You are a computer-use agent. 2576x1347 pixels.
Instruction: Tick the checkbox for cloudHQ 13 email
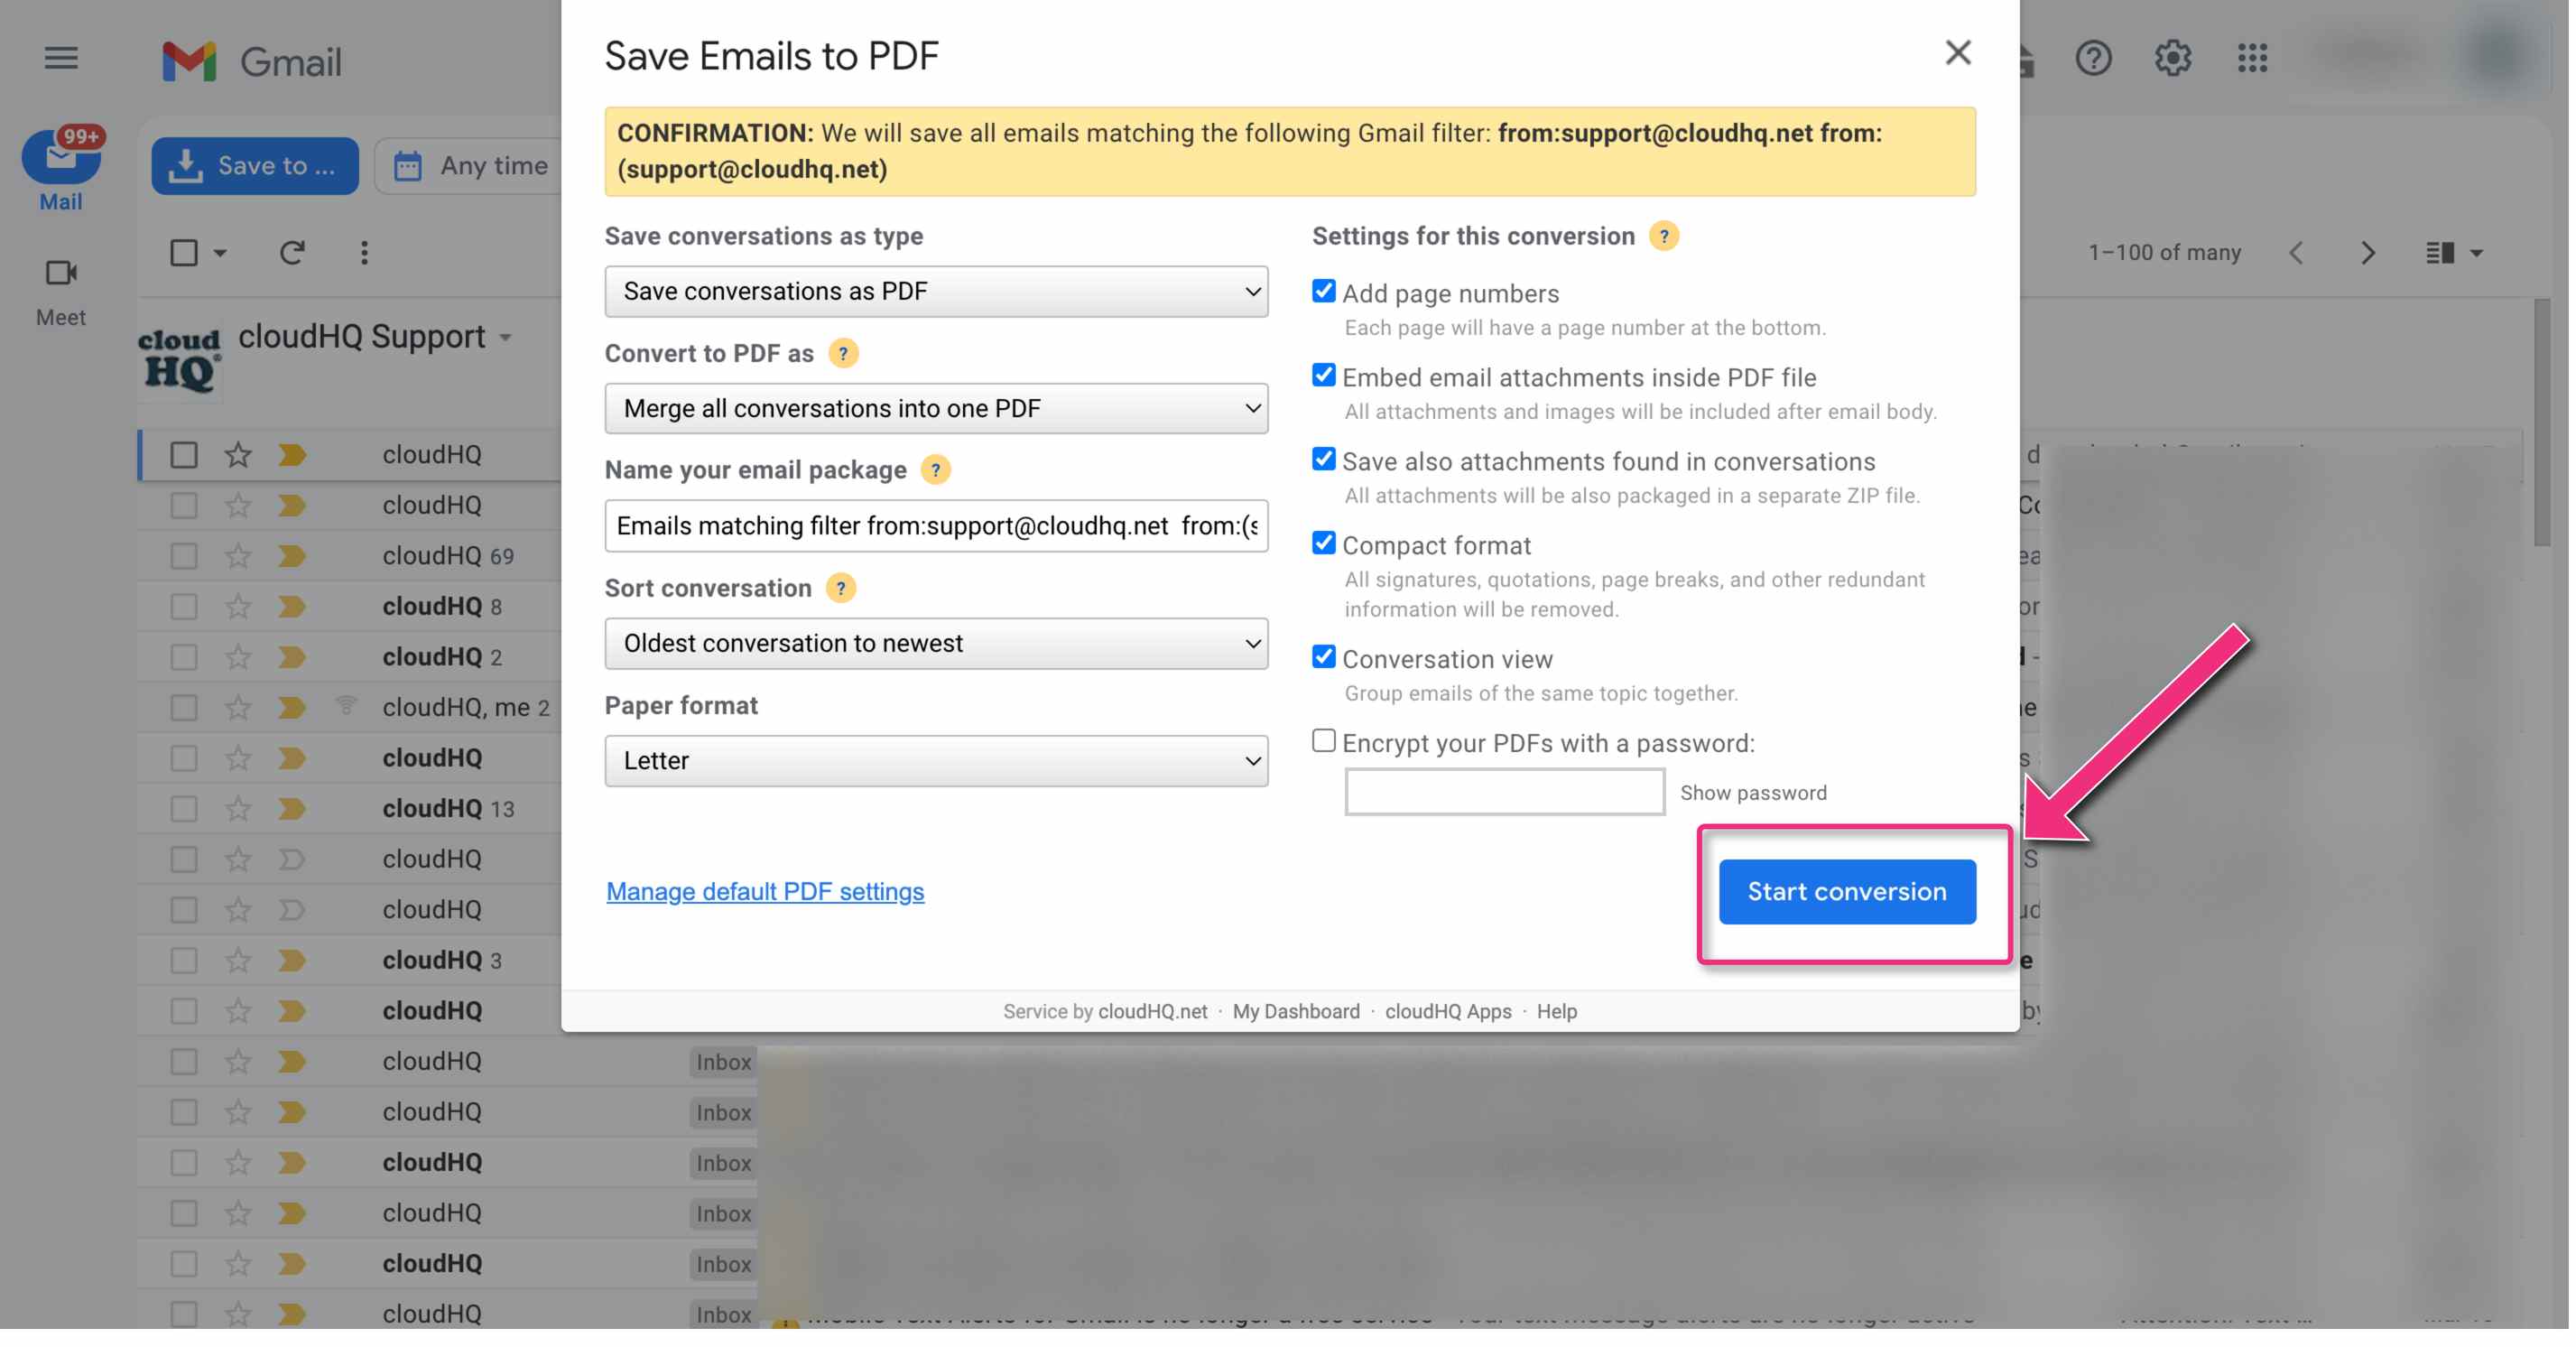pyautogui.click(x=184, y=808)
